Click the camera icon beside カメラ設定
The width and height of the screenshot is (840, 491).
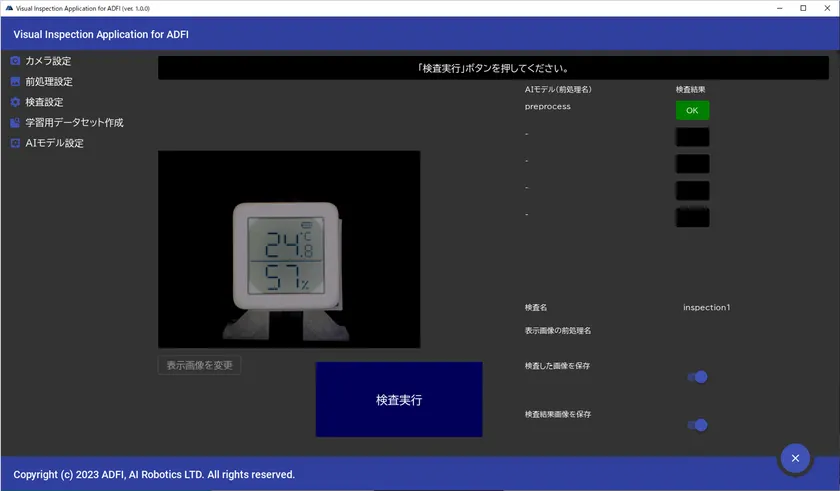click(x=15, y=61)
